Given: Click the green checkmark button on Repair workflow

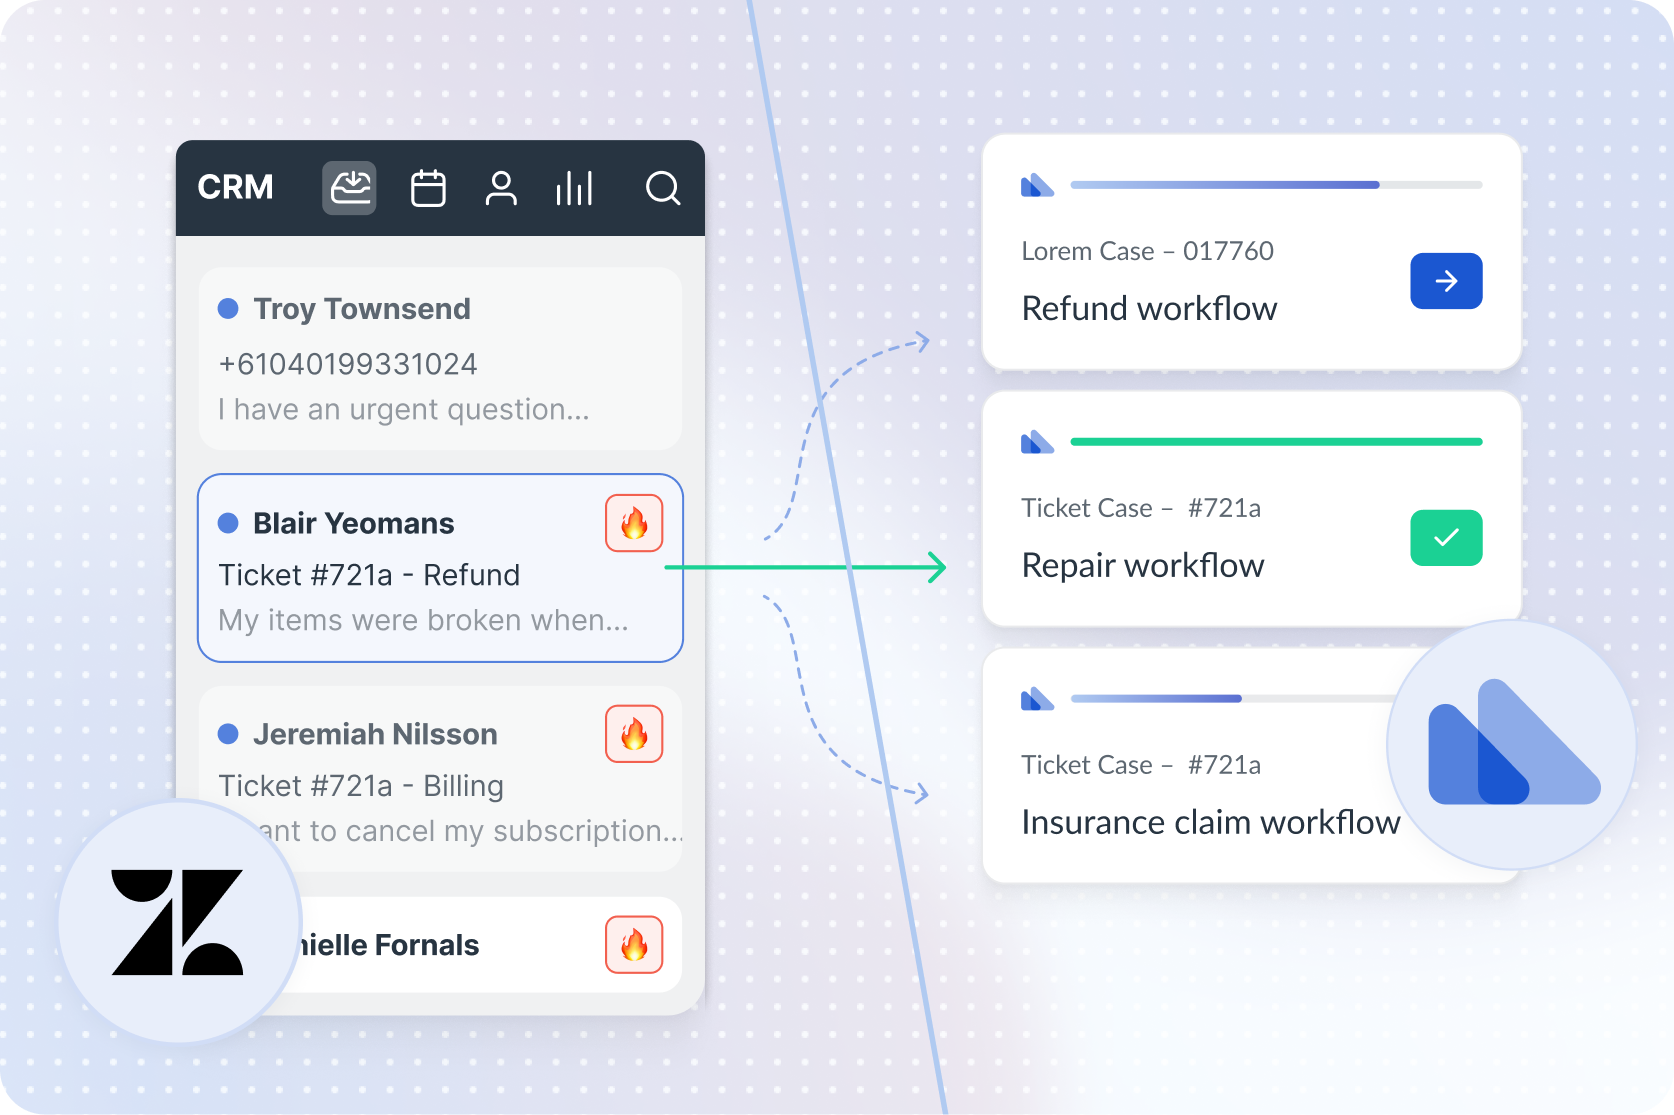Looking at the screenshot, I should click(1446, 538).
